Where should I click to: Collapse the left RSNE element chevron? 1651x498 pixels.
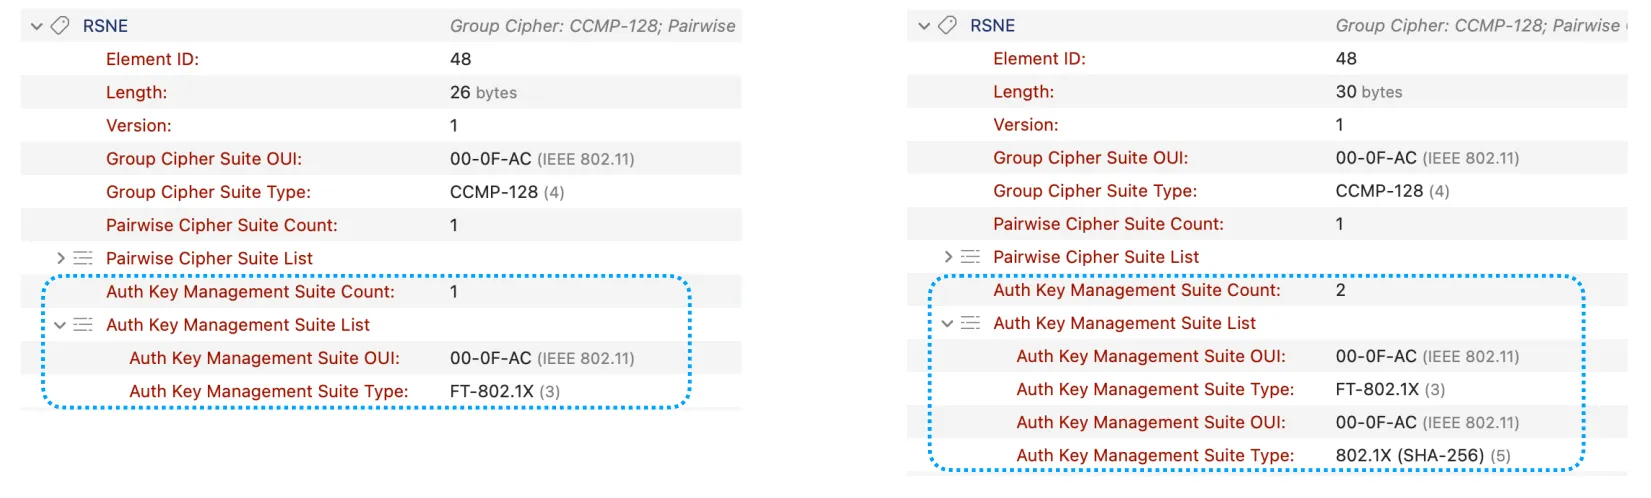pyautogui.click(x=37, y=26)
